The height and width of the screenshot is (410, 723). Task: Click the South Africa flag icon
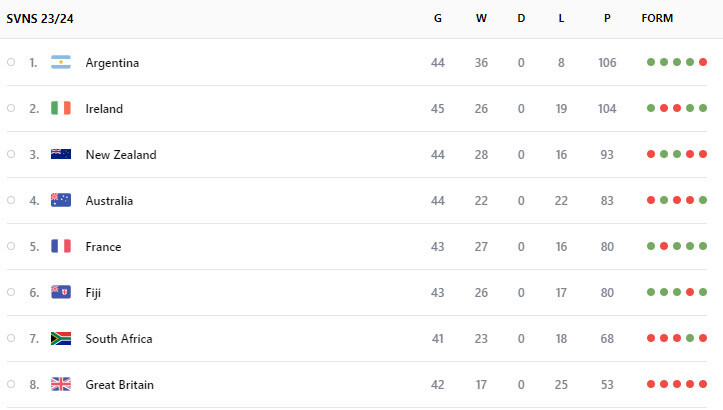point(61,339)
